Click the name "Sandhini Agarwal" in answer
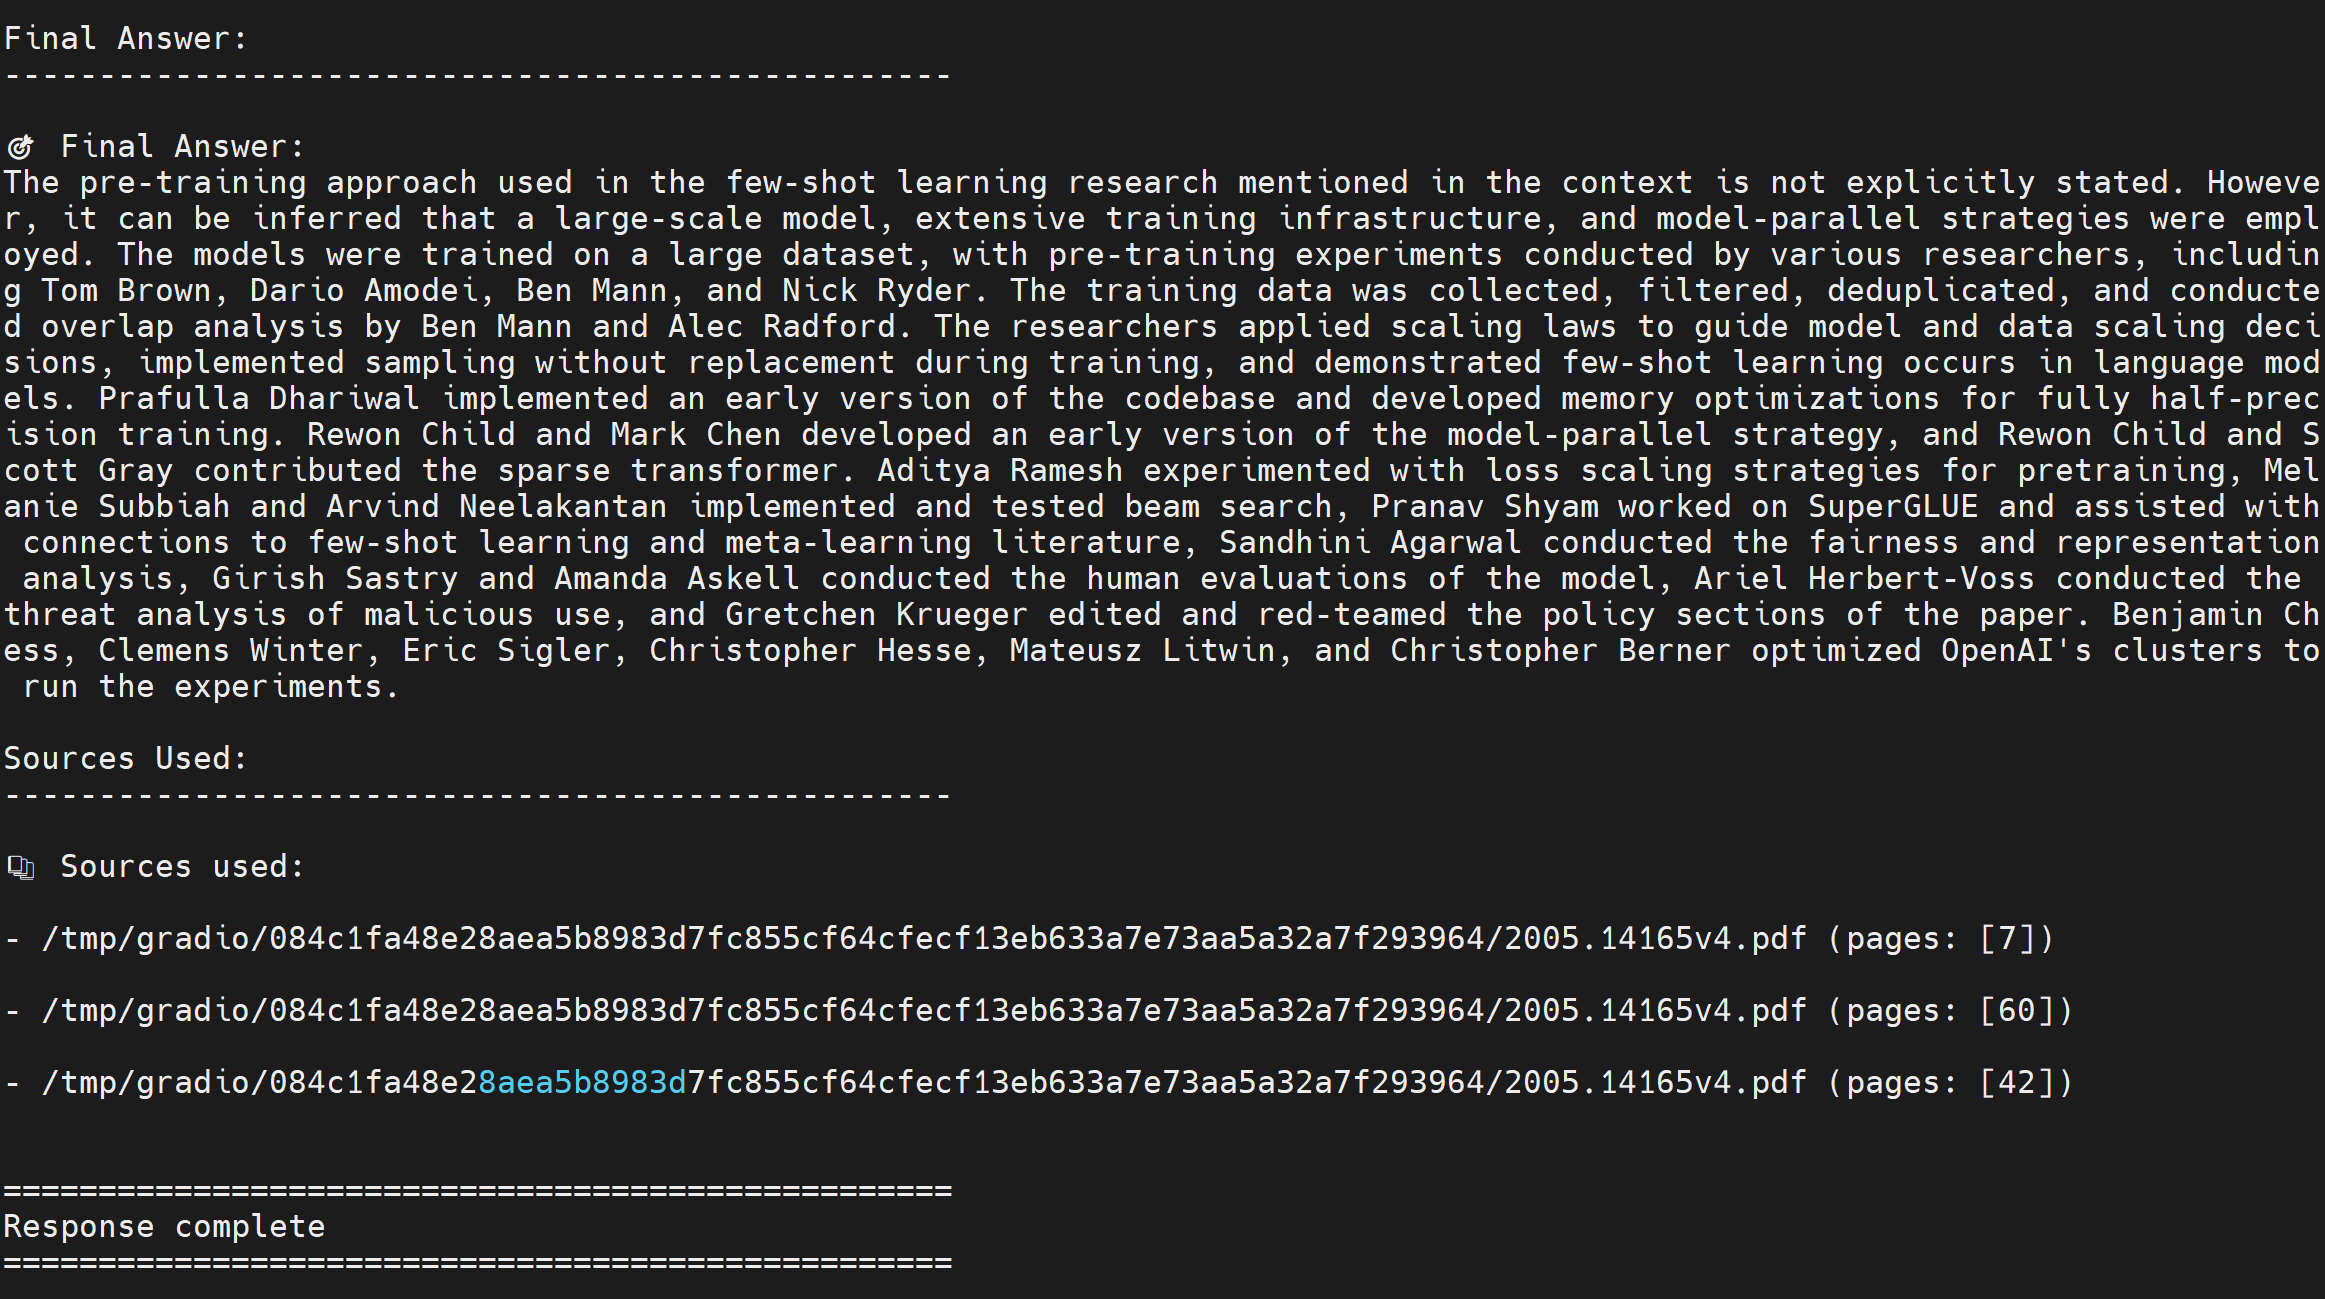The width and height of the screenshot is (2325, 1299). tap(1370, 543)
